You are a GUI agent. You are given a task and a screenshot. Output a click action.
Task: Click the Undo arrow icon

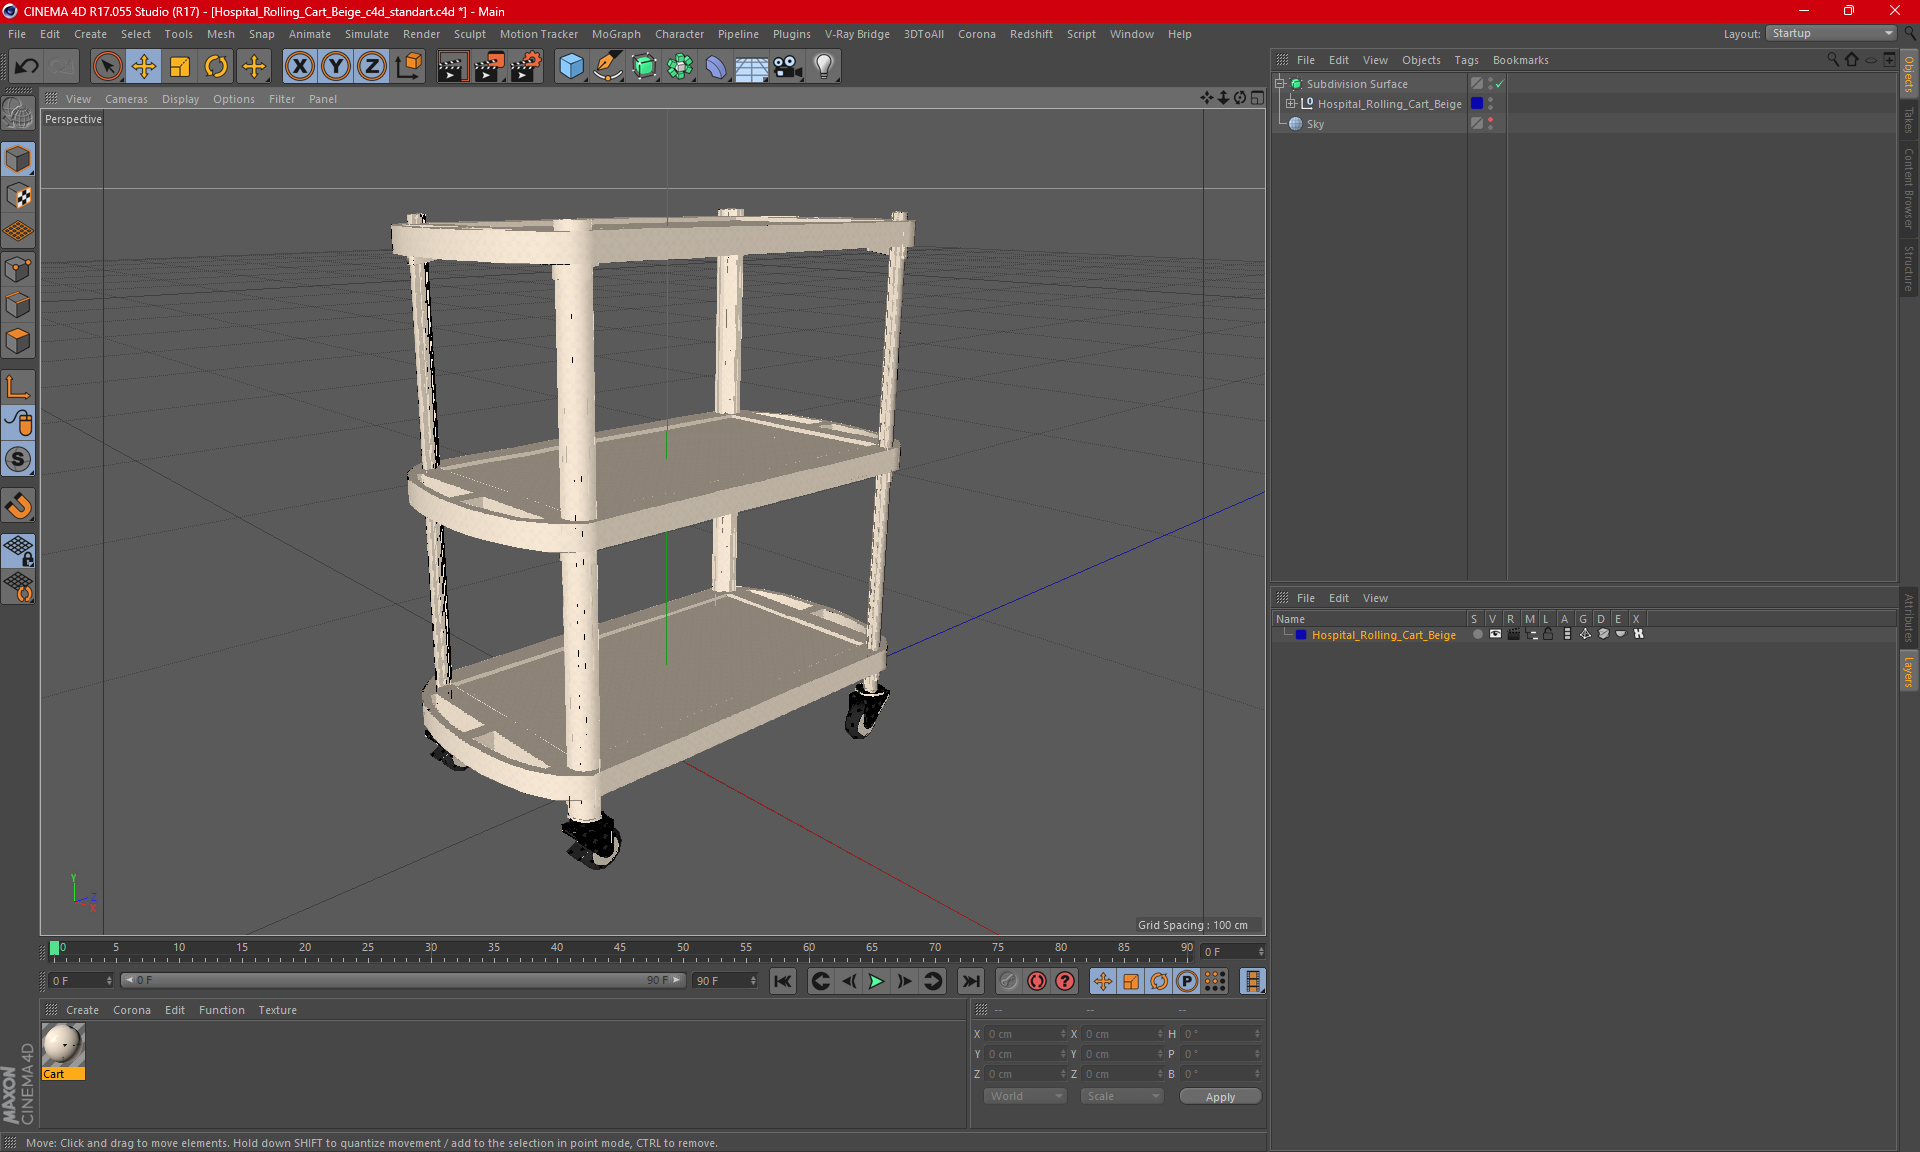coord(26,67)
